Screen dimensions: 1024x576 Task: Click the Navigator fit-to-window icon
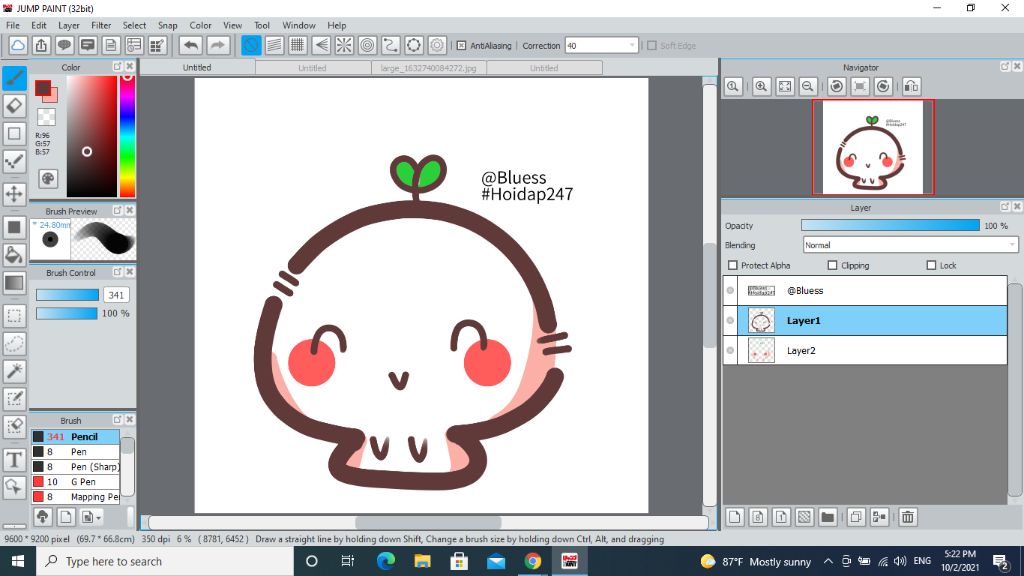click(785, 86)
